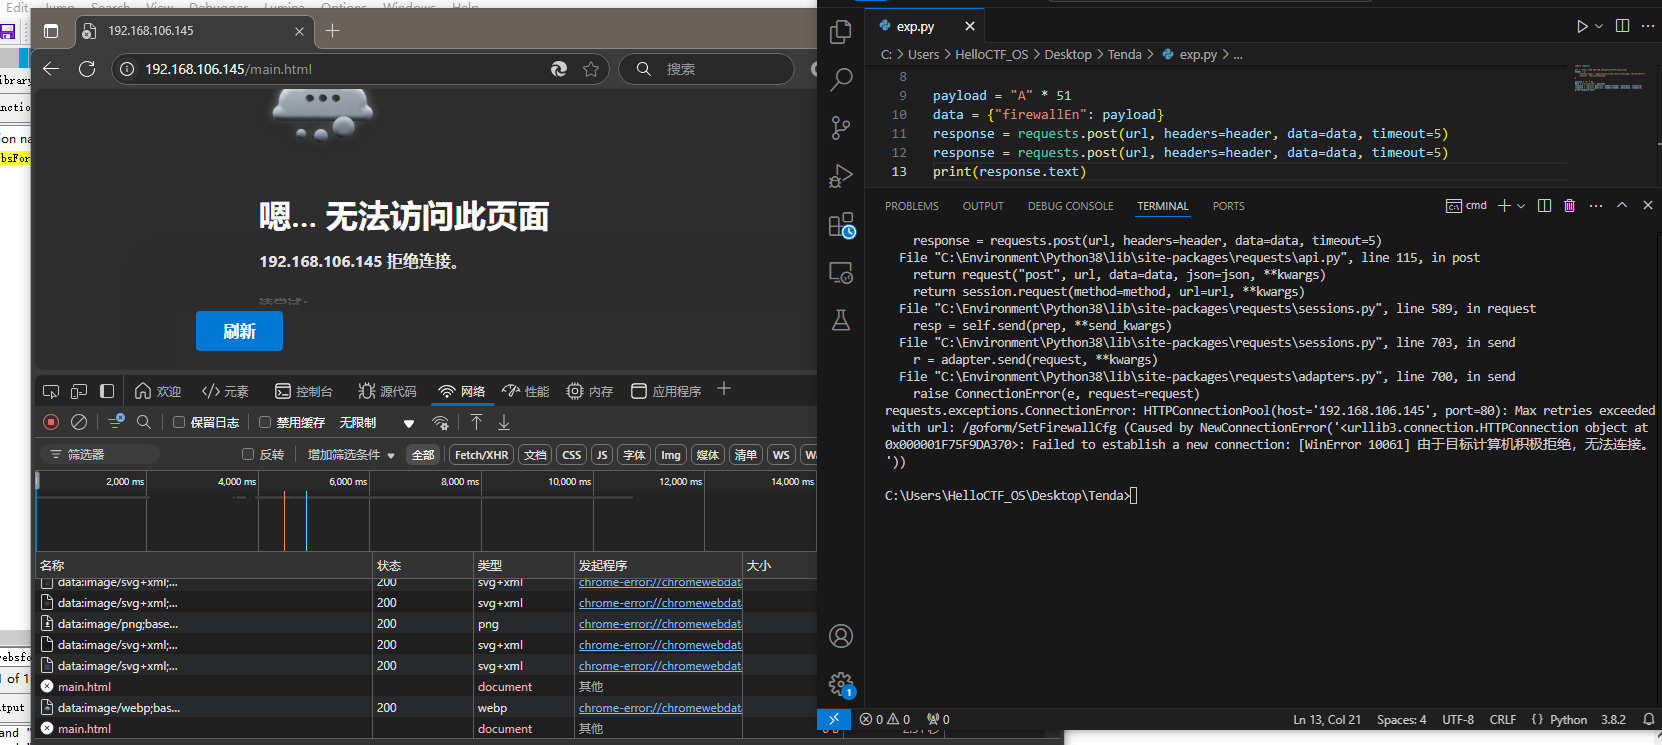
Task: Open DevTools 元素 elements tab
Action: [225, 391]
